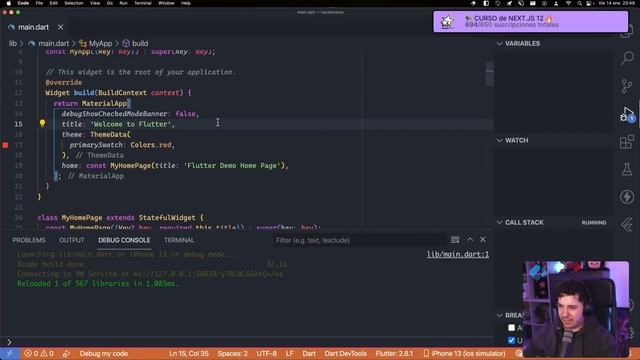Screen dimensions: 640x360
Task: Click Debug my code in status bar
Action: [x=104, y=353]
